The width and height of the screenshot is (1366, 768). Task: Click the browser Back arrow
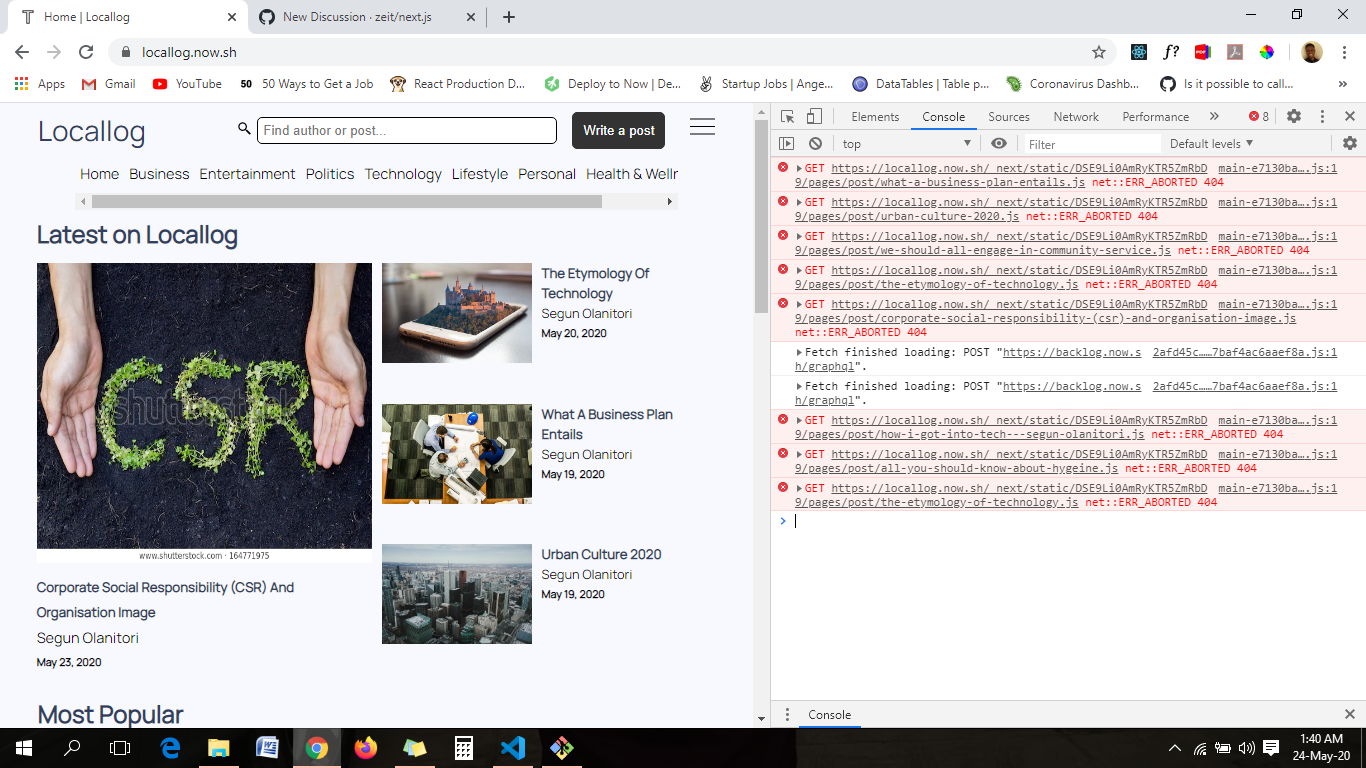pyautogui.click(x=22, y=52)
